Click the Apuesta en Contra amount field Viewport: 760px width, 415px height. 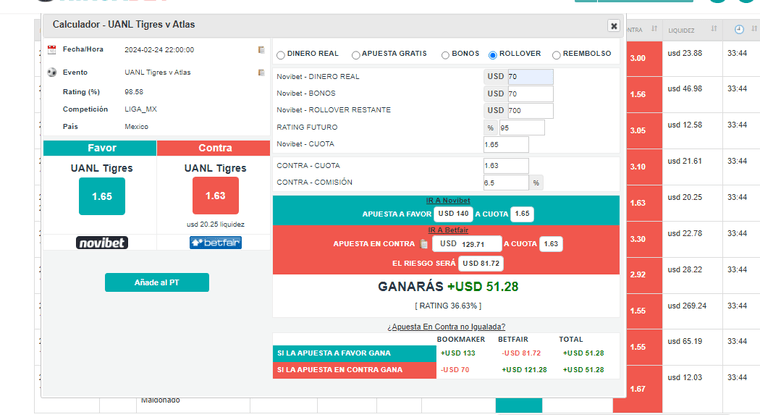pos(467,244)
